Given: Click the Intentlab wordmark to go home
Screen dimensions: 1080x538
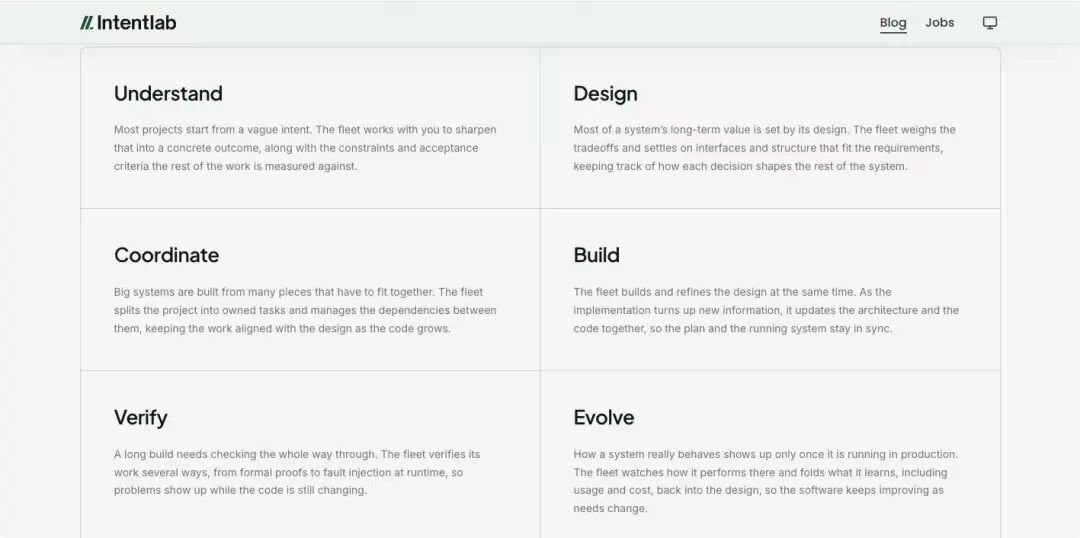Looking at the screenshot, I should click(x=136, y=23).
